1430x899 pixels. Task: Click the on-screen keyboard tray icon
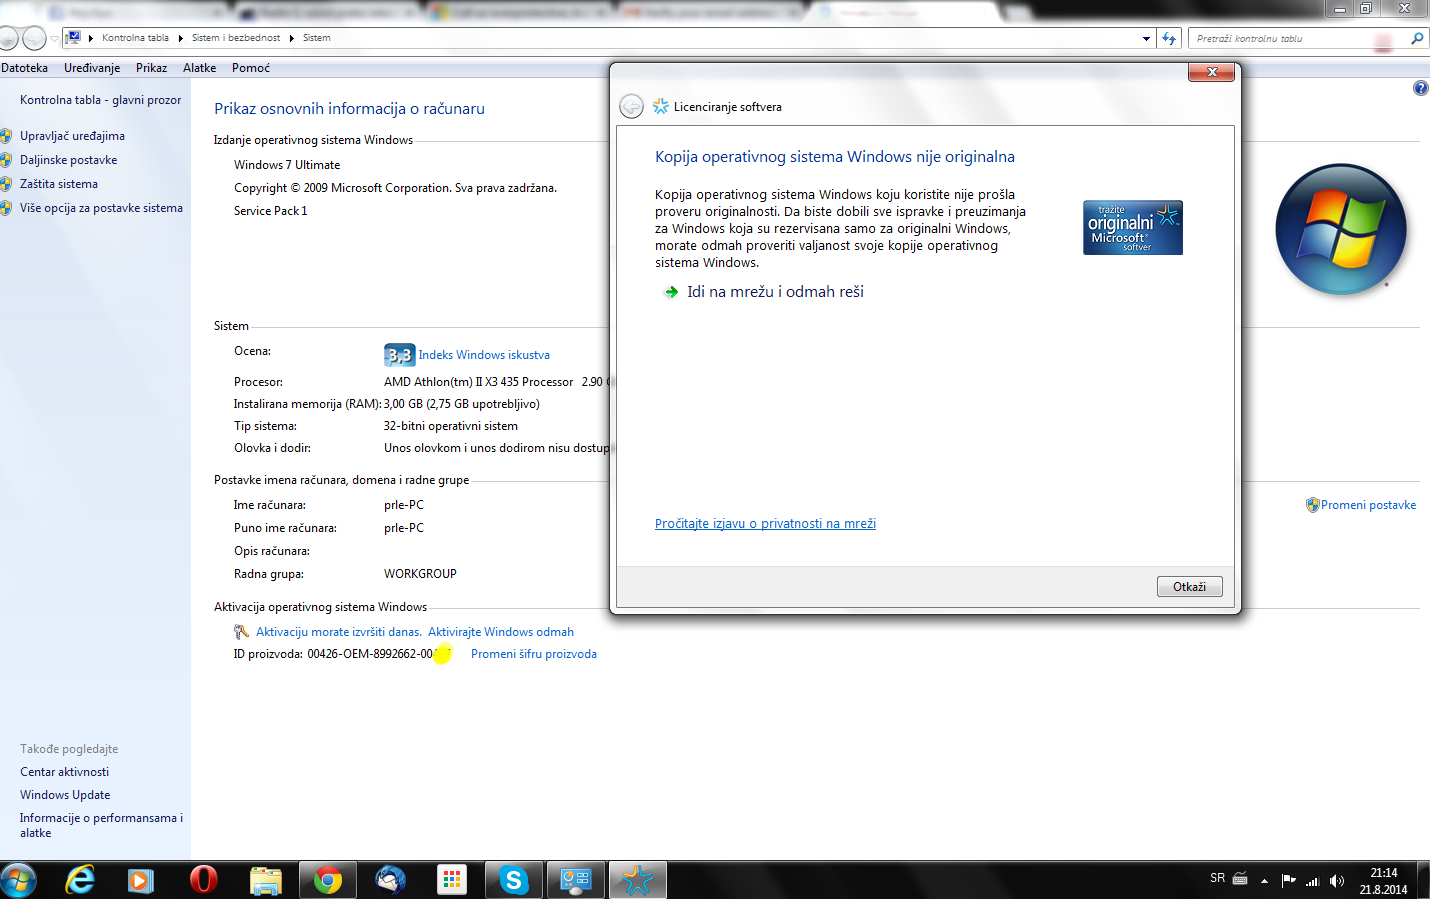1240,879
